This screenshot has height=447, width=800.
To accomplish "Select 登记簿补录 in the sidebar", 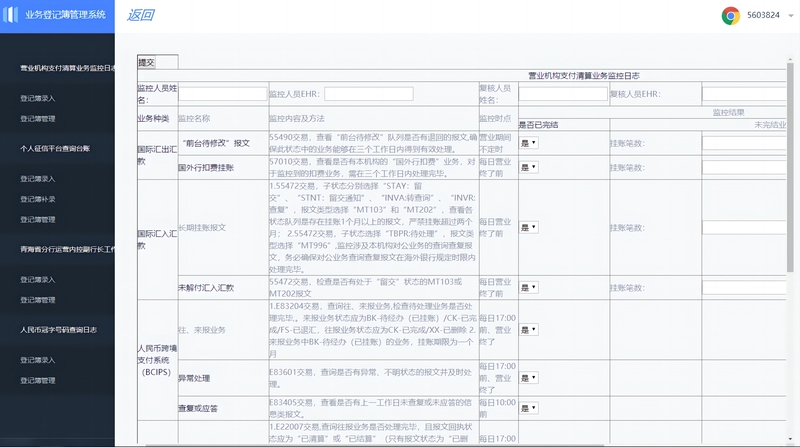I will coord(38,200).
